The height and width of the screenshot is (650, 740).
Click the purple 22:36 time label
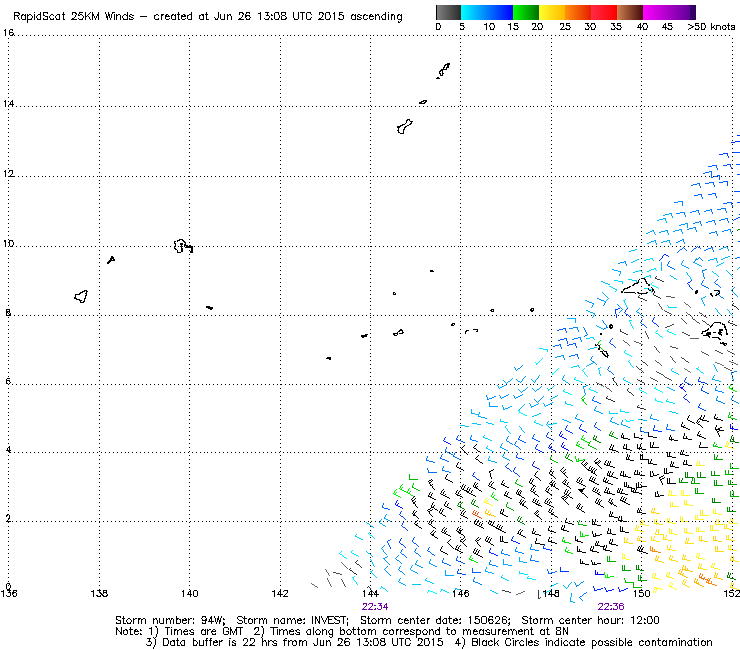point(611,607)
